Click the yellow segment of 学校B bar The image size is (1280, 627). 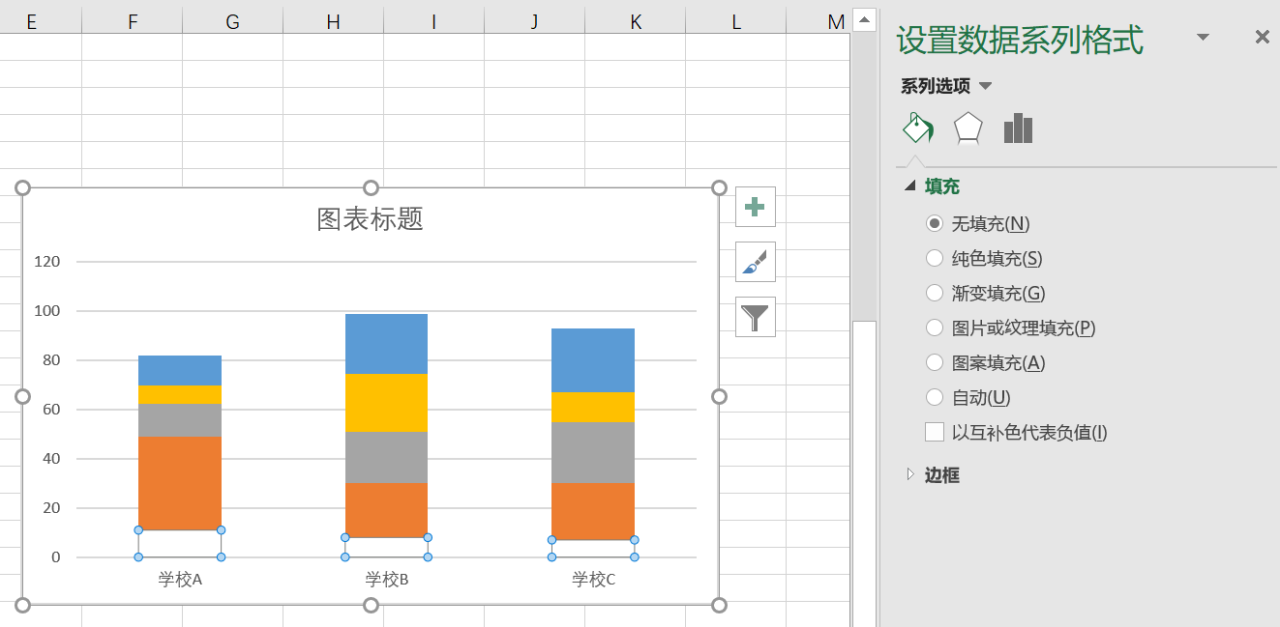[x=386, y=402]
